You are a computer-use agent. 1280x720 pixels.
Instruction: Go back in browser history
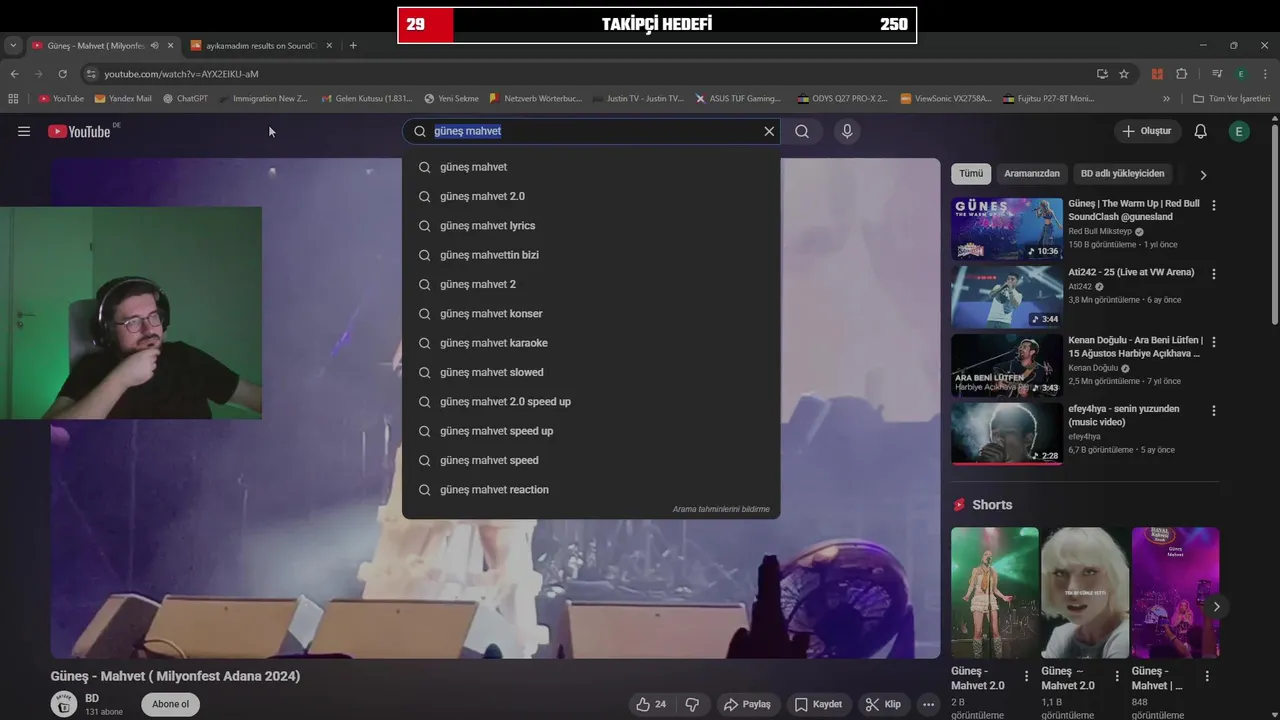click(x=14, y=74)
